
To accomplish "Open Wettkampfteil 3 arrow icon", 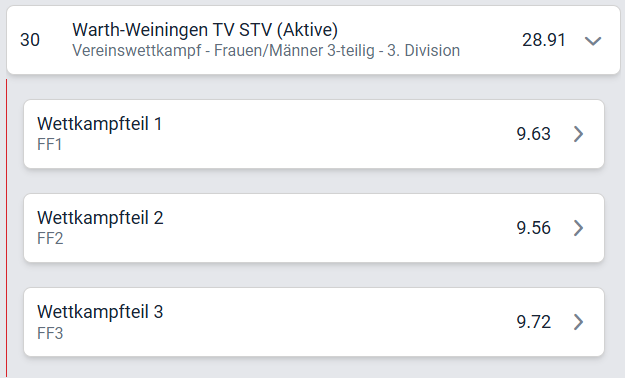I will [578, 322].
